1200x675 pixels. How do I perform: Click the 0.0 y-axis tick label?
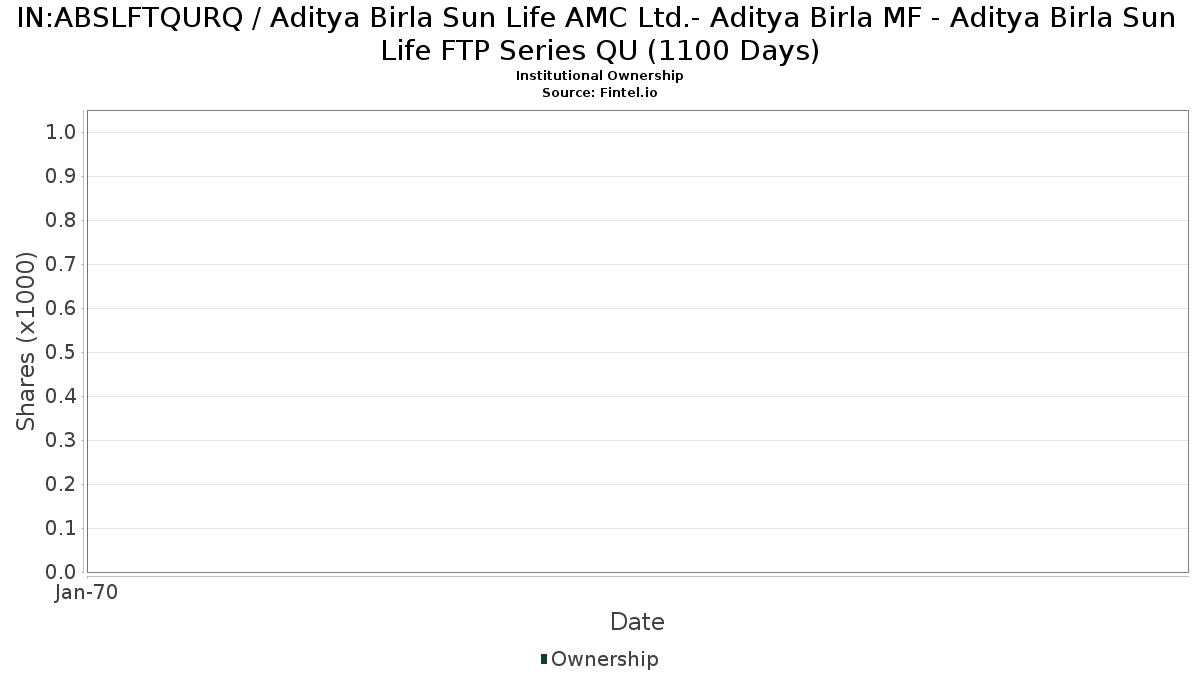(62, 572)
